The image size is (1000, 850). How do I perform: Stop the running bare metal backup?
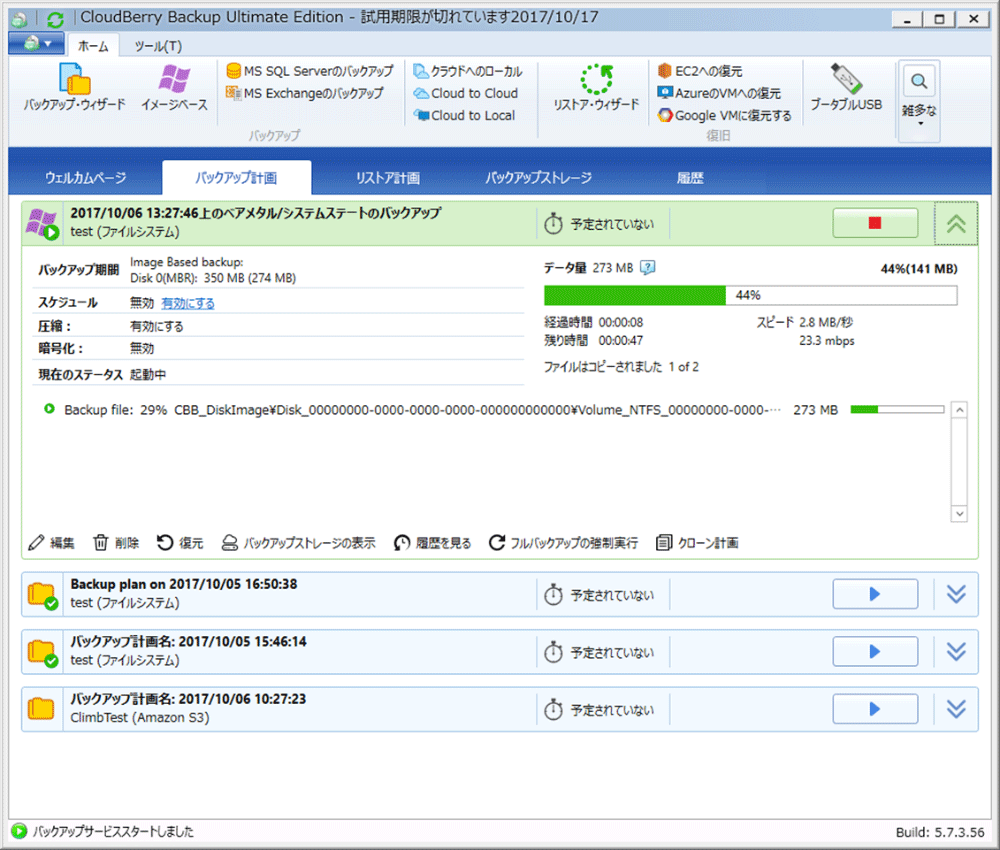[x=875, y=223]
